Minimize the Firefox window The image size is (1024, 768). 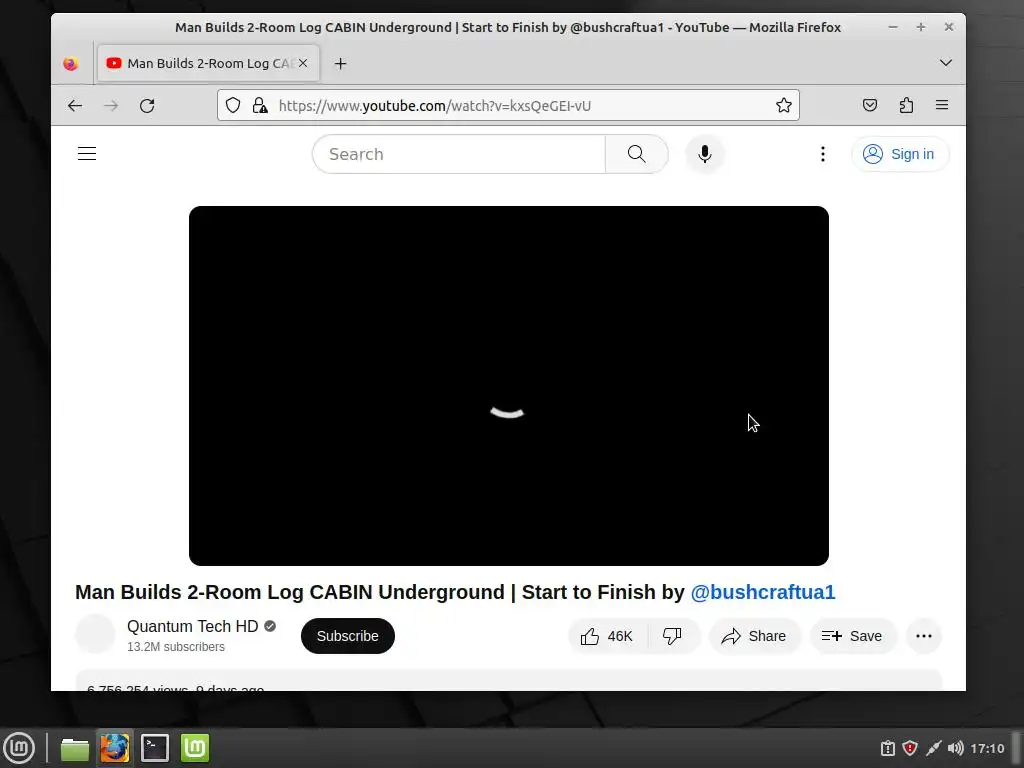pos(893,27)
